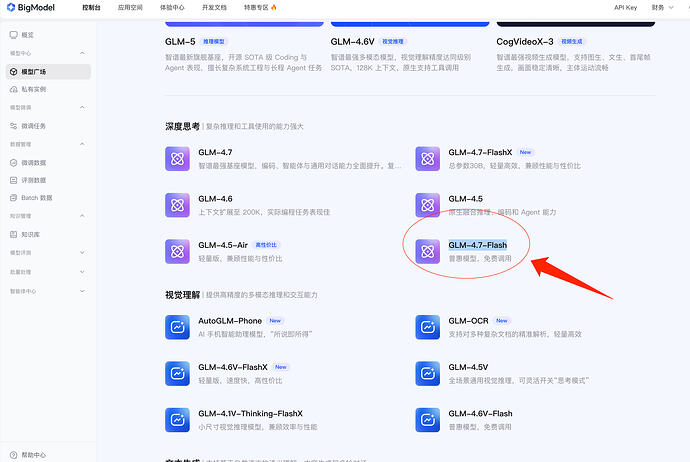Open the 财务 dropdown in top bar
This screenshot has width=690, height=462.
pyautogui.click(x=662, y=7)
